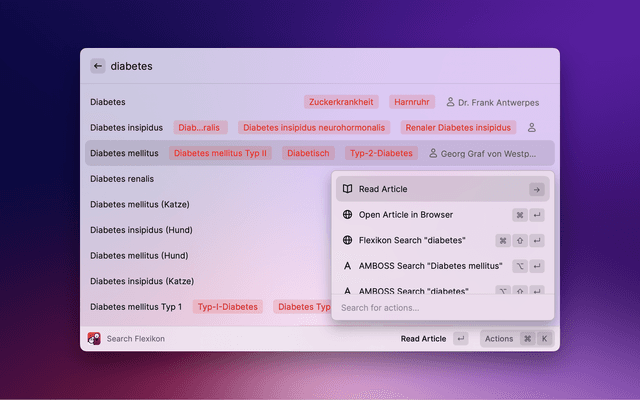Select the Flexikon Search "diabetes" action

tap(410, 241)
